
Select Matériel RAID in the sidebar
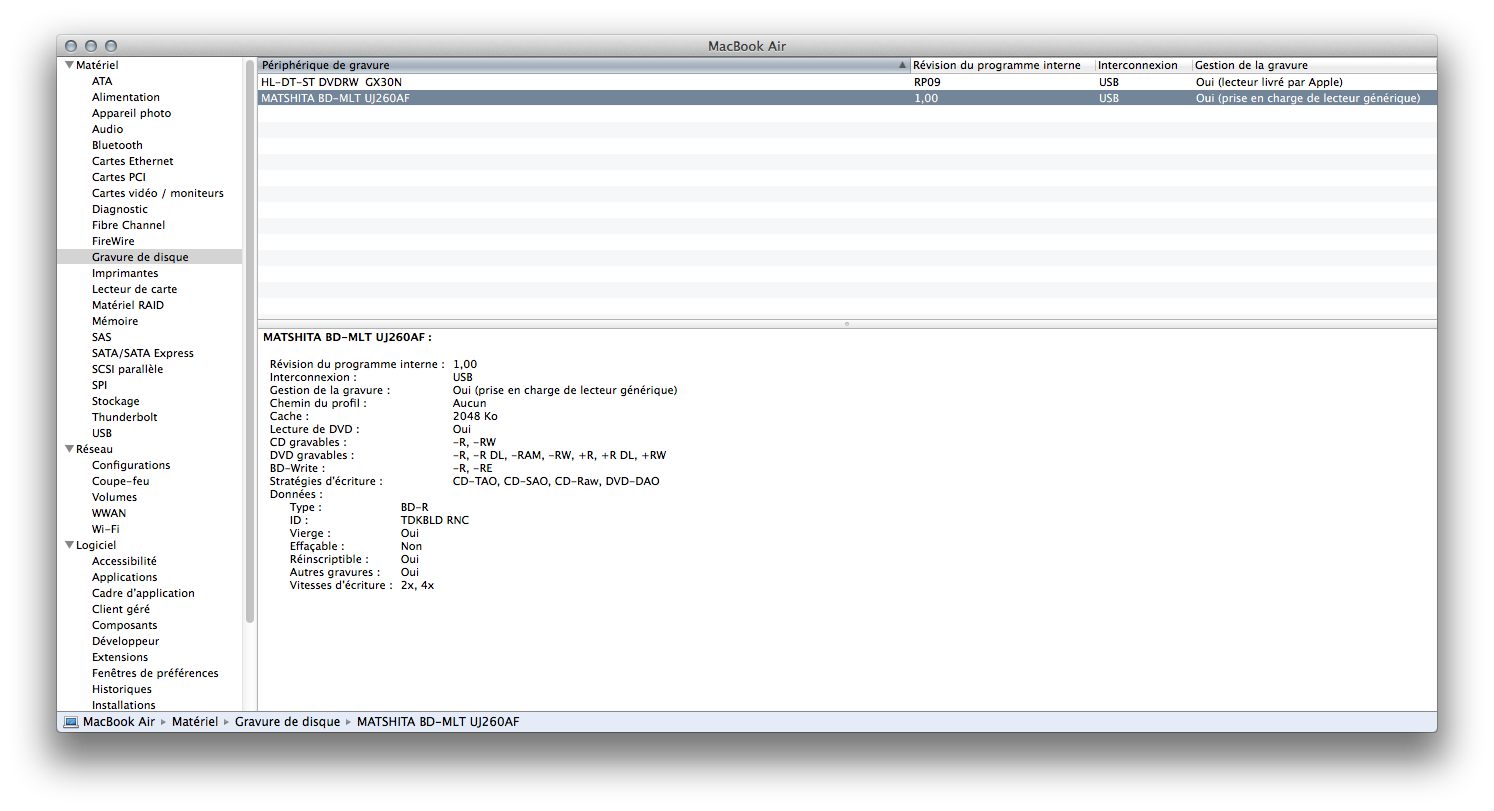pos(128,305)
